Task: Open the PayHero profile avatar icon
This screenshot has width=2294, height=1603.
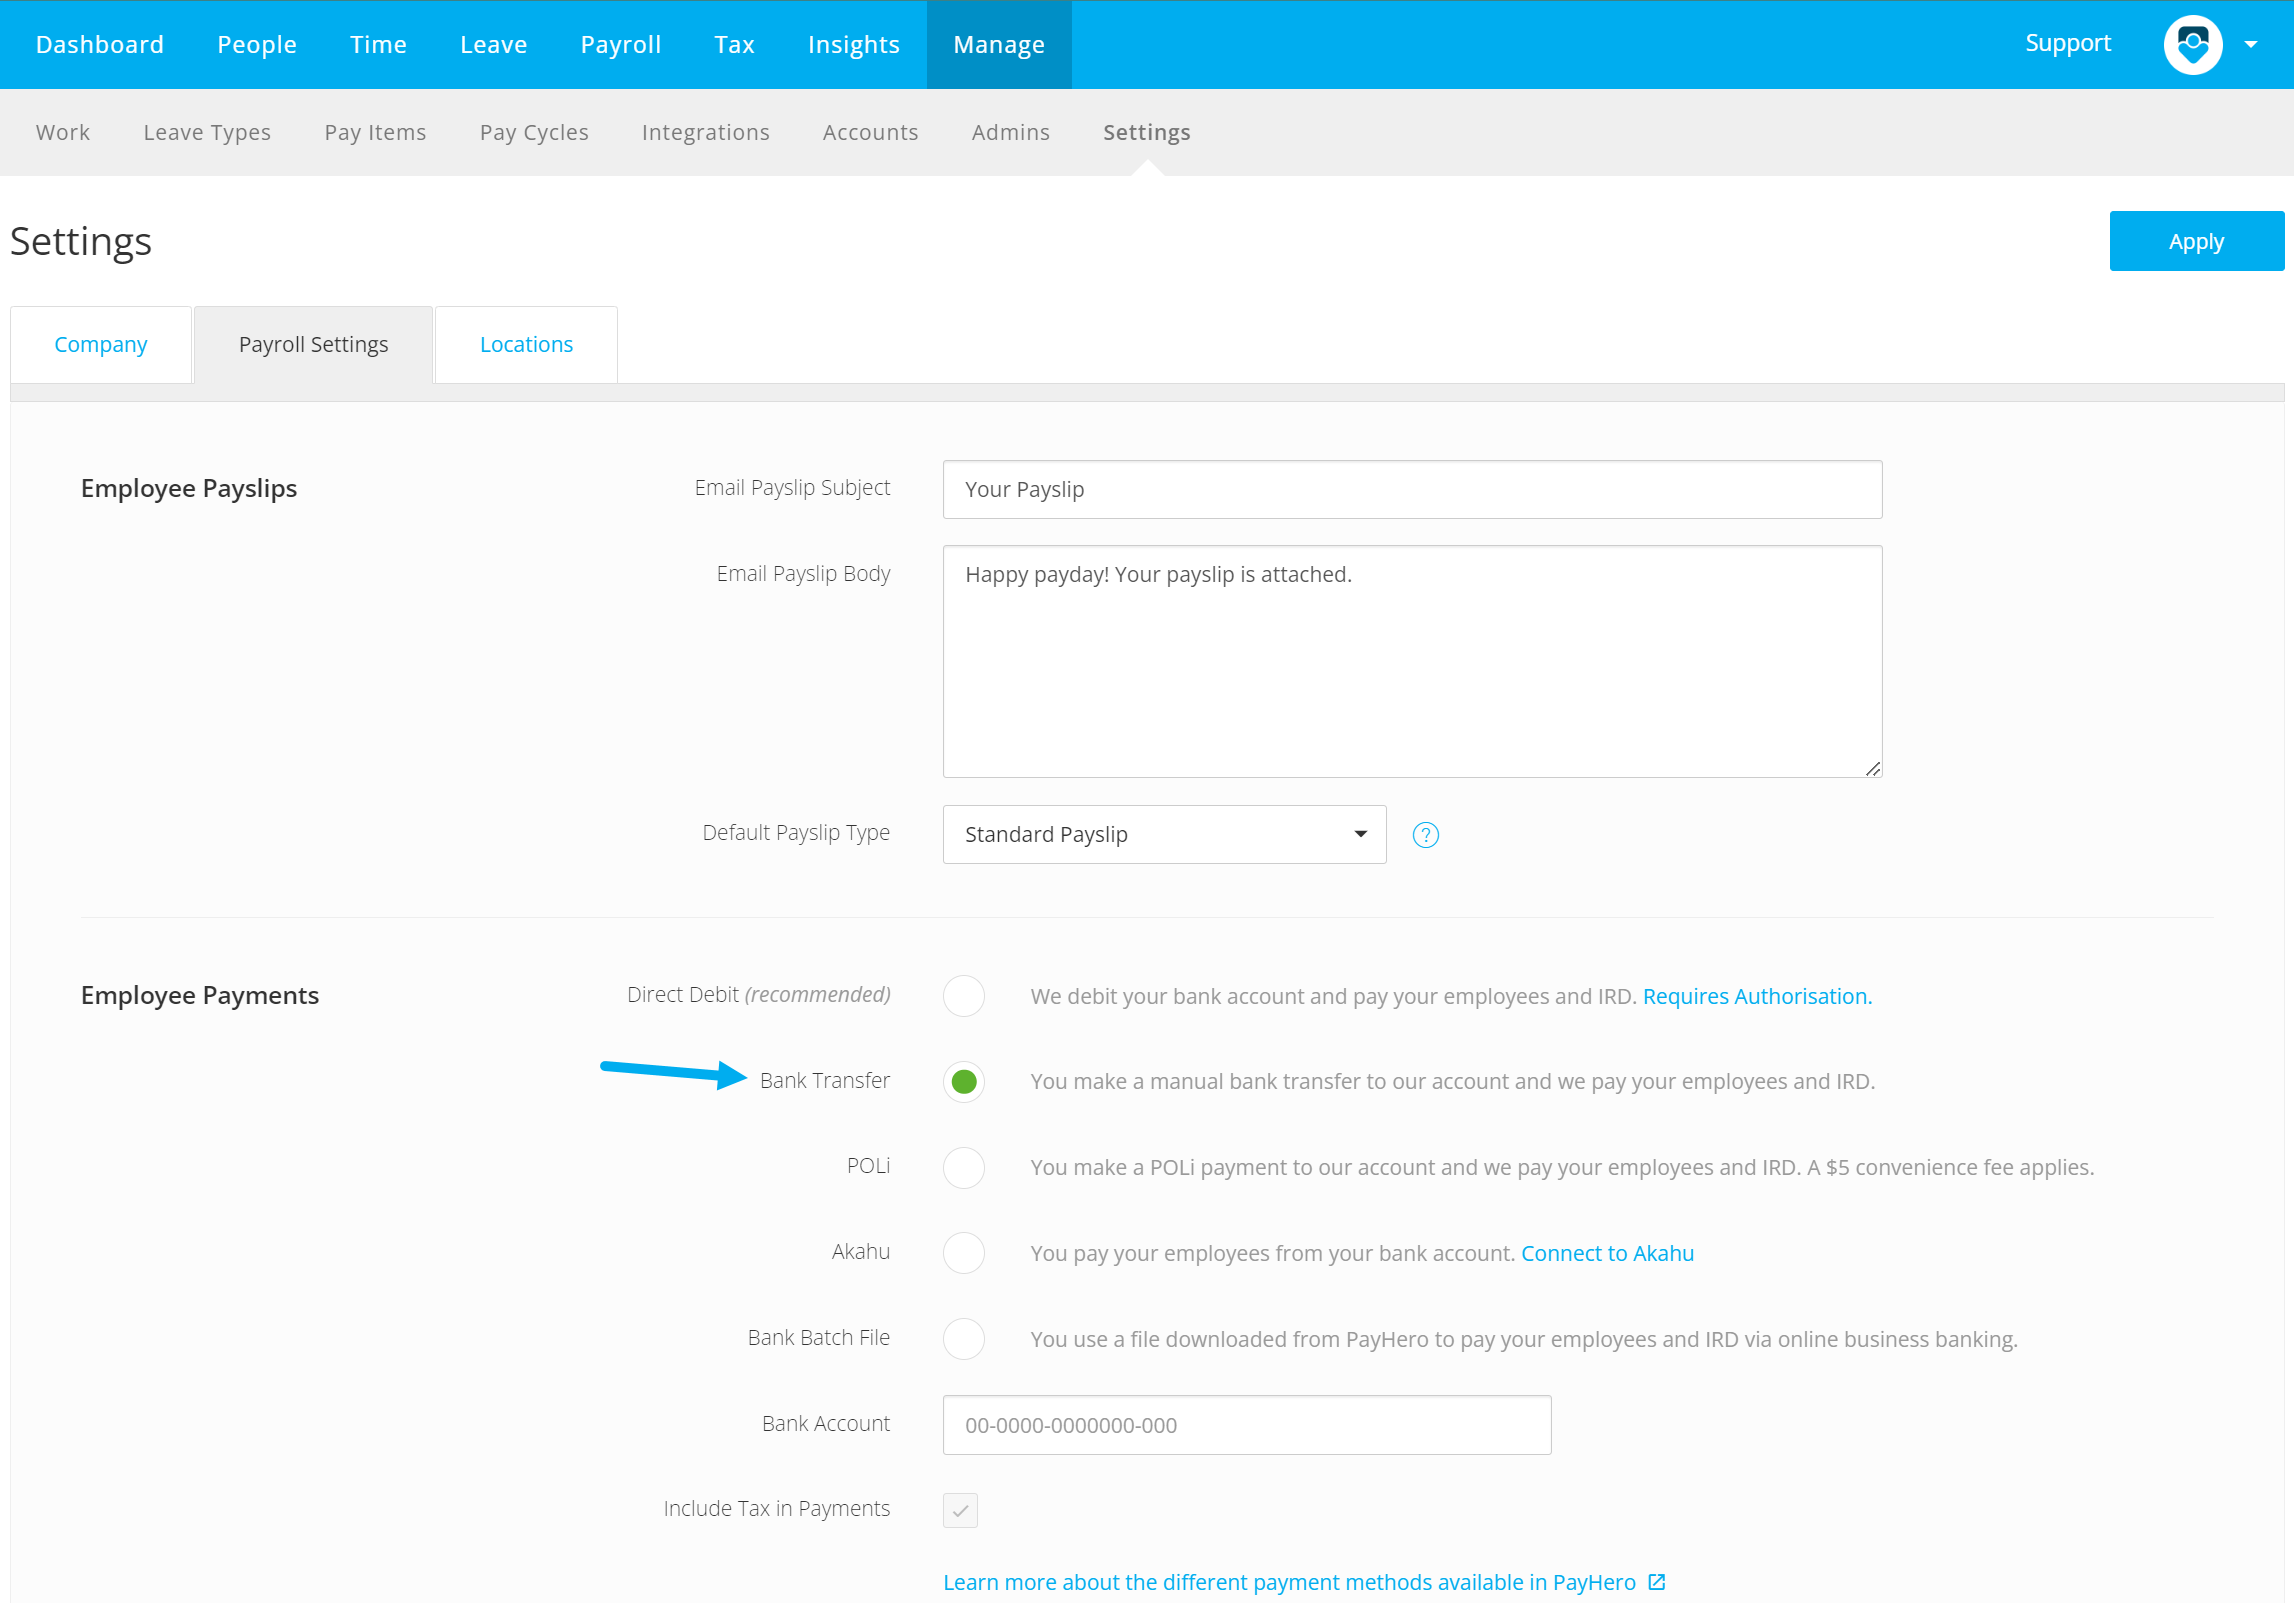Action: click(2192, 44)
